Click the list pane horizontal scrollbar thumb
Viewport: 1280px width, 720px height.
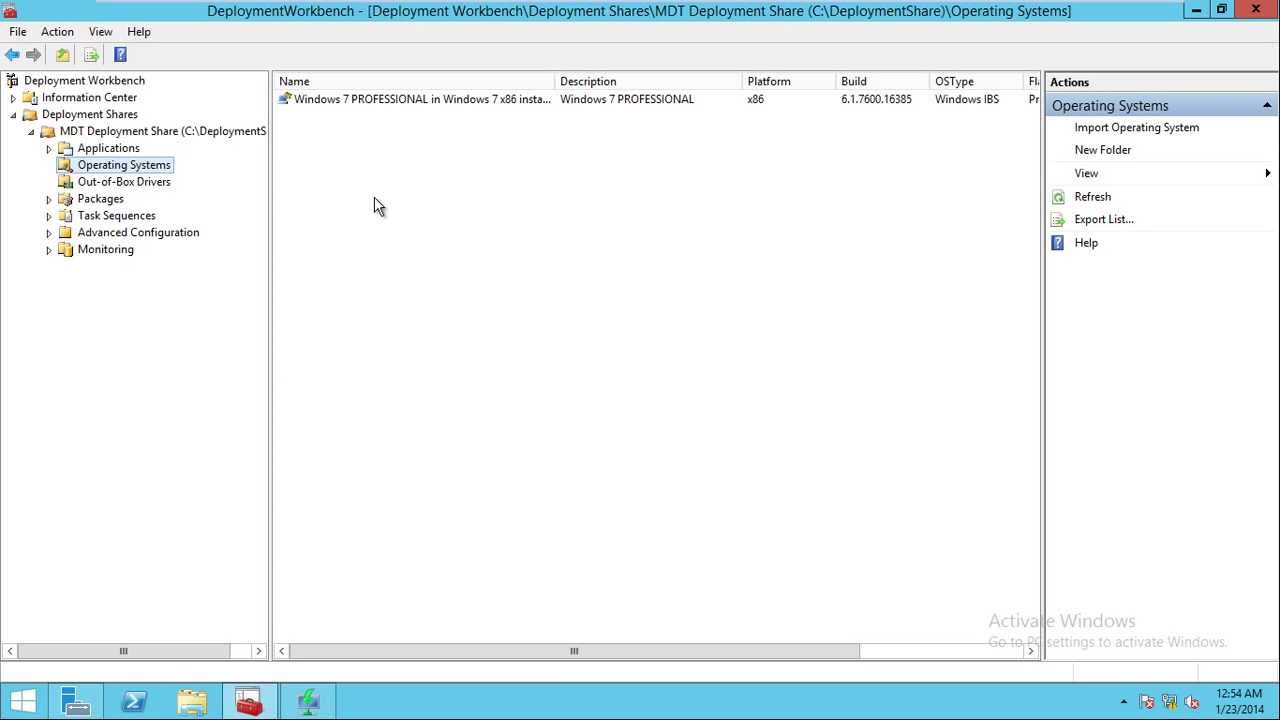tap(574, 652)
